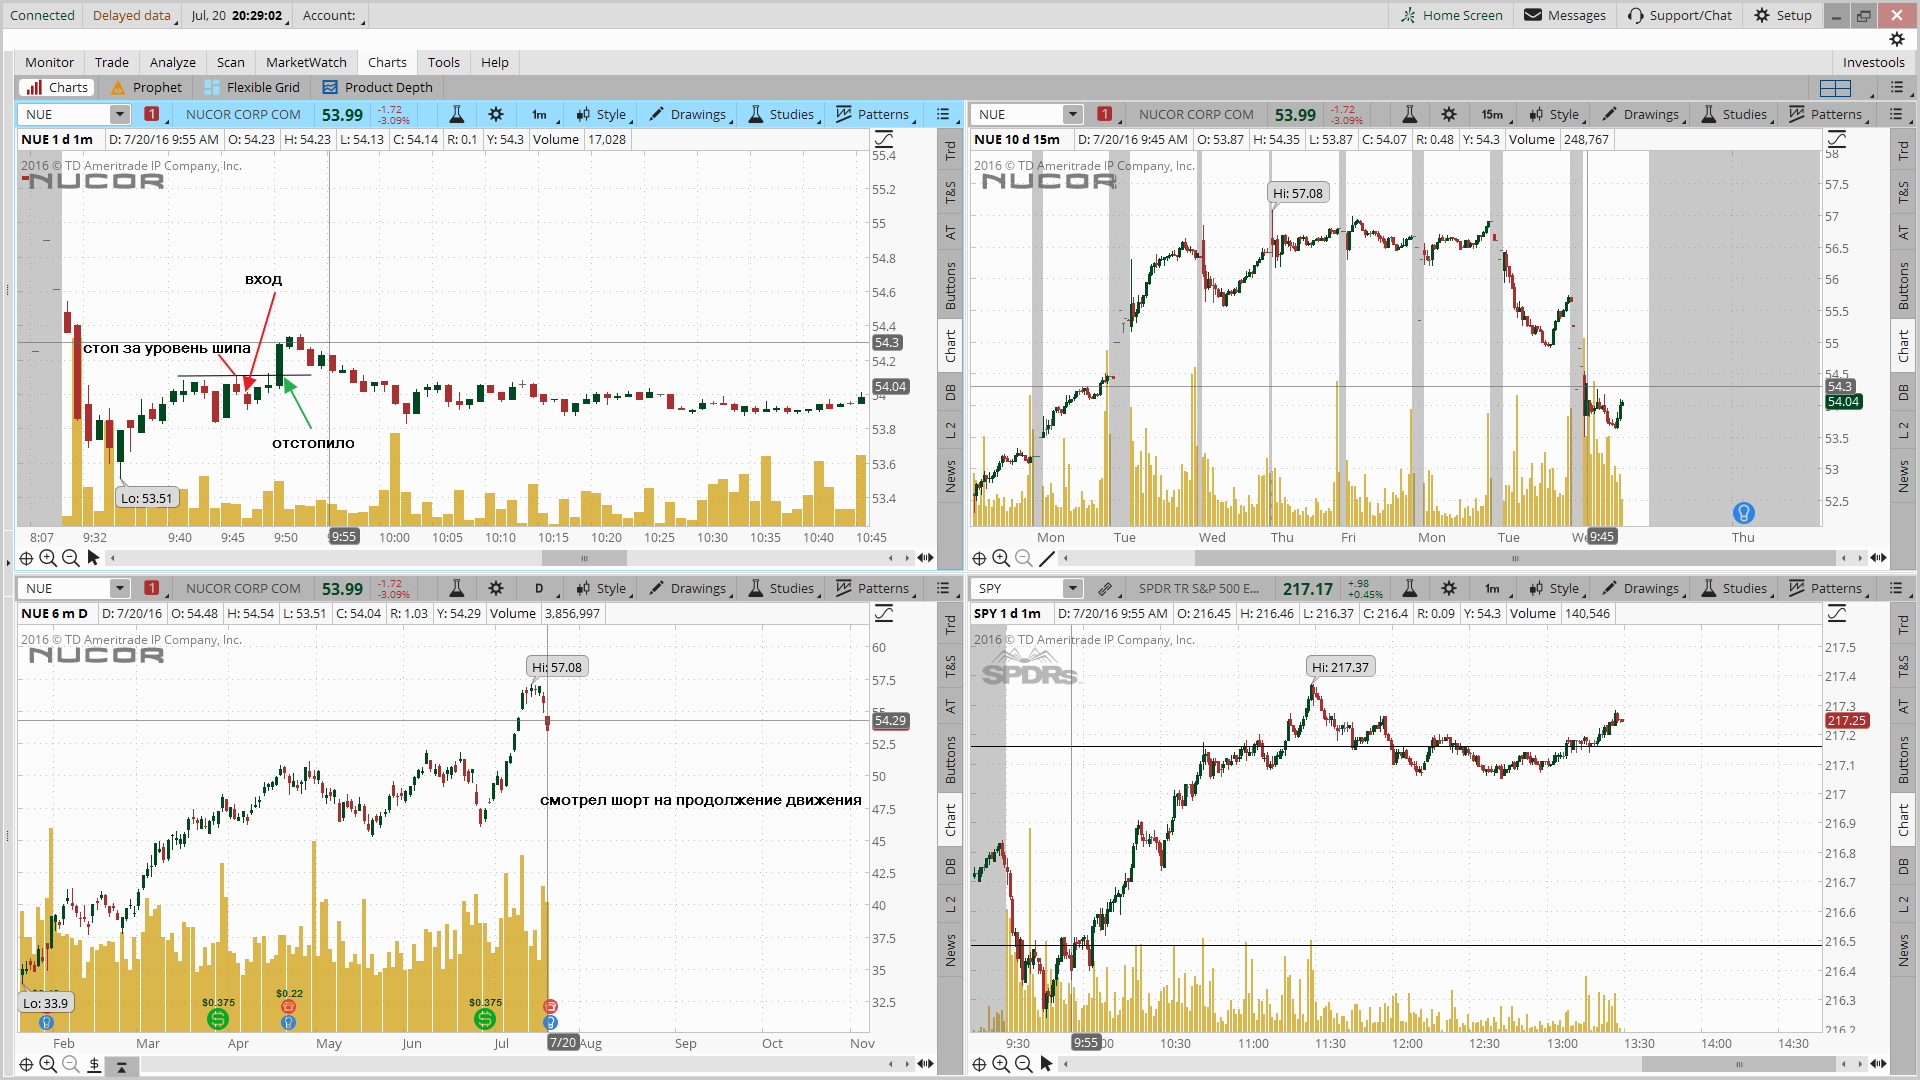Open Edit Studies flask on NUE 1m chart
This screenshot has width=1920, height=1080.
(x=456, y=114)
